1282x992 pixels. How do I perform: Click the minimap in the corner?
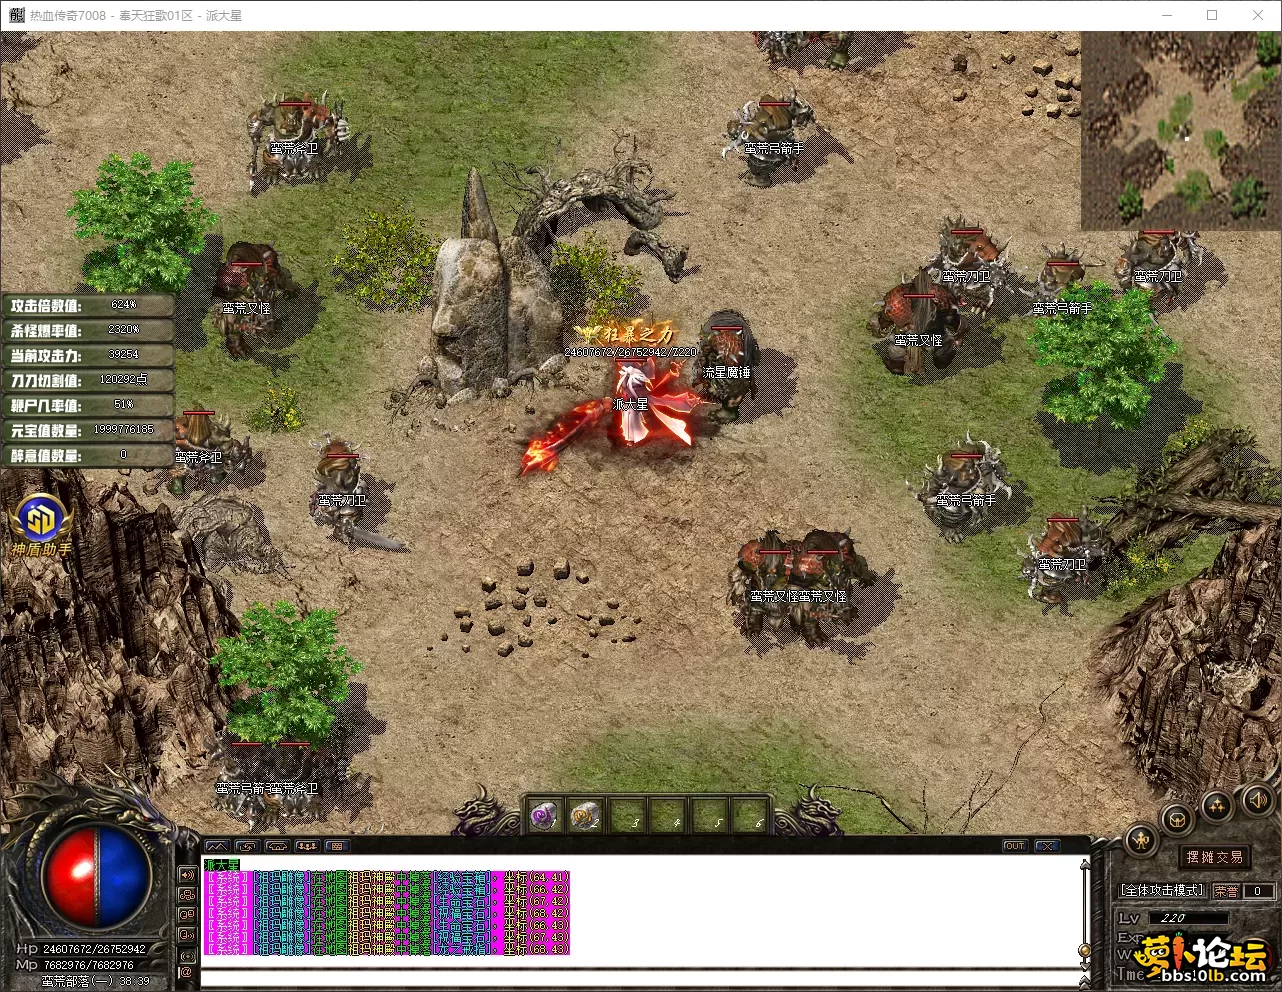tap(1180, 130)
